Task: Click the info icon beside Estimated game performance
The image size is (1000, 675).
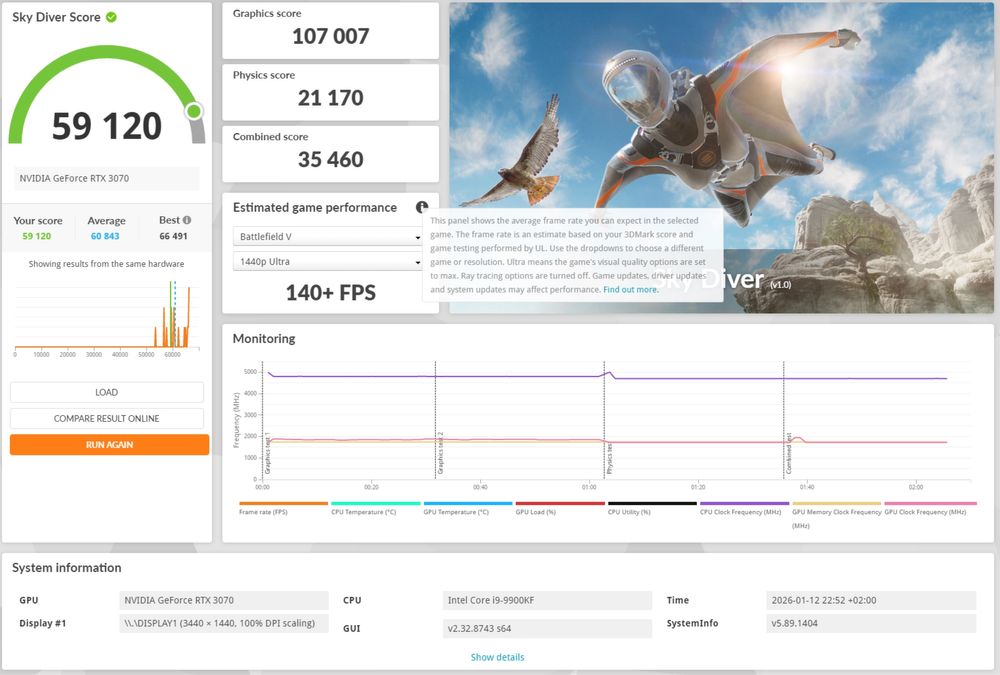Action: tap(422, 207)
